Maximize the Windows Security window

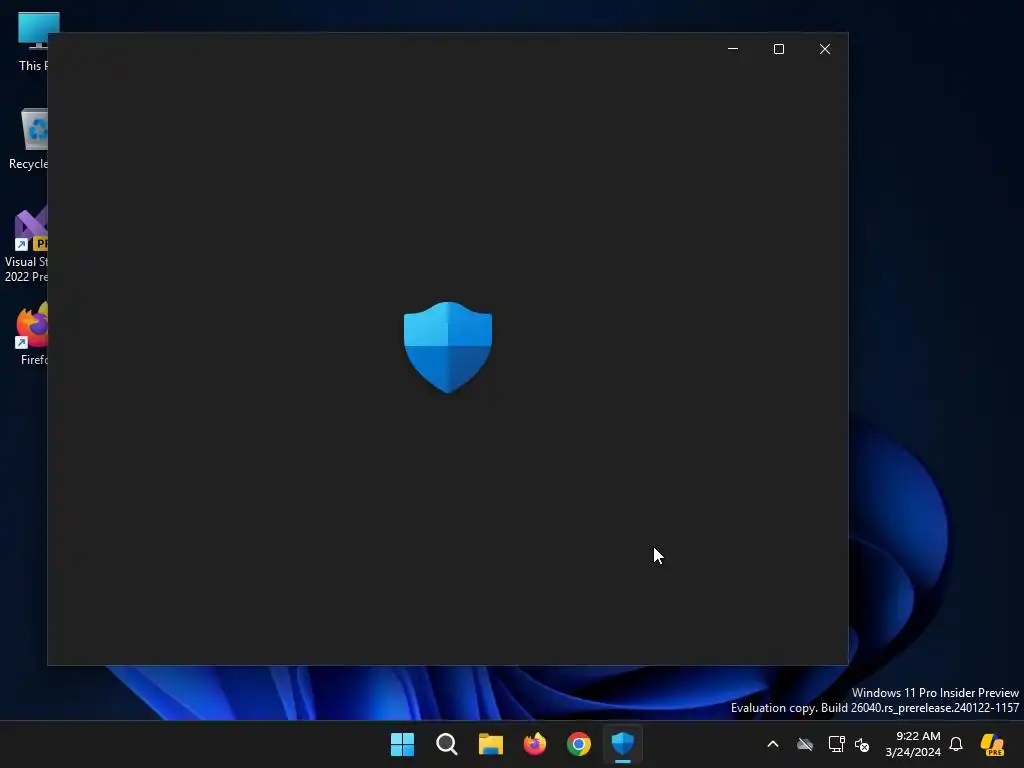coord(778,49)
